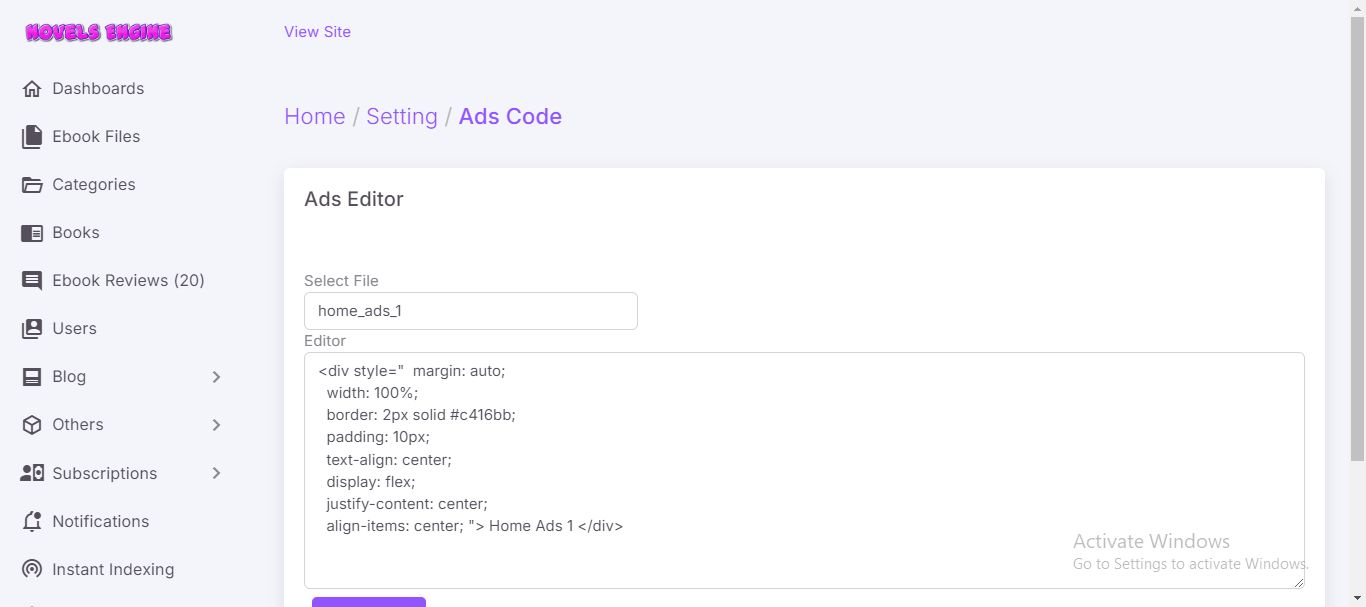
Task: Click the Notifications bell icon
Action: tap(32, 522)
